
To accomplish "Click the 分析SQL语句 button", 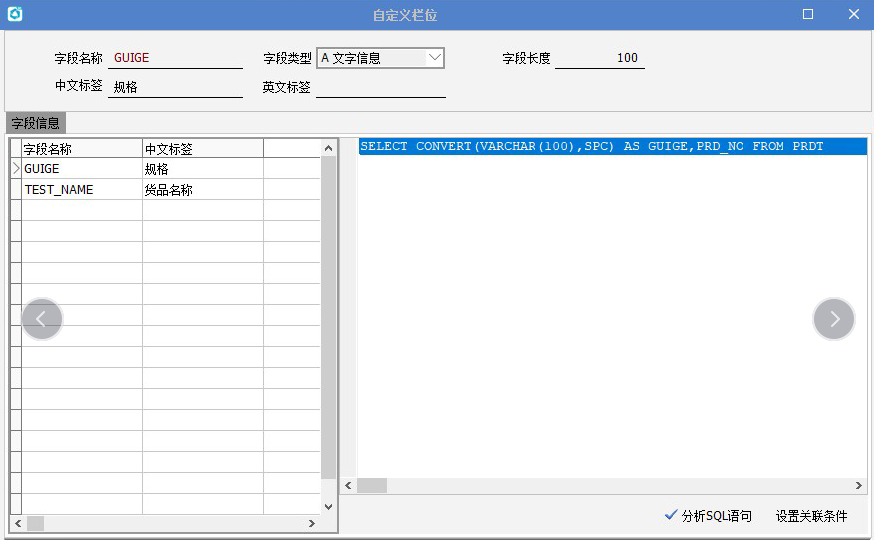I will point(716,516).
